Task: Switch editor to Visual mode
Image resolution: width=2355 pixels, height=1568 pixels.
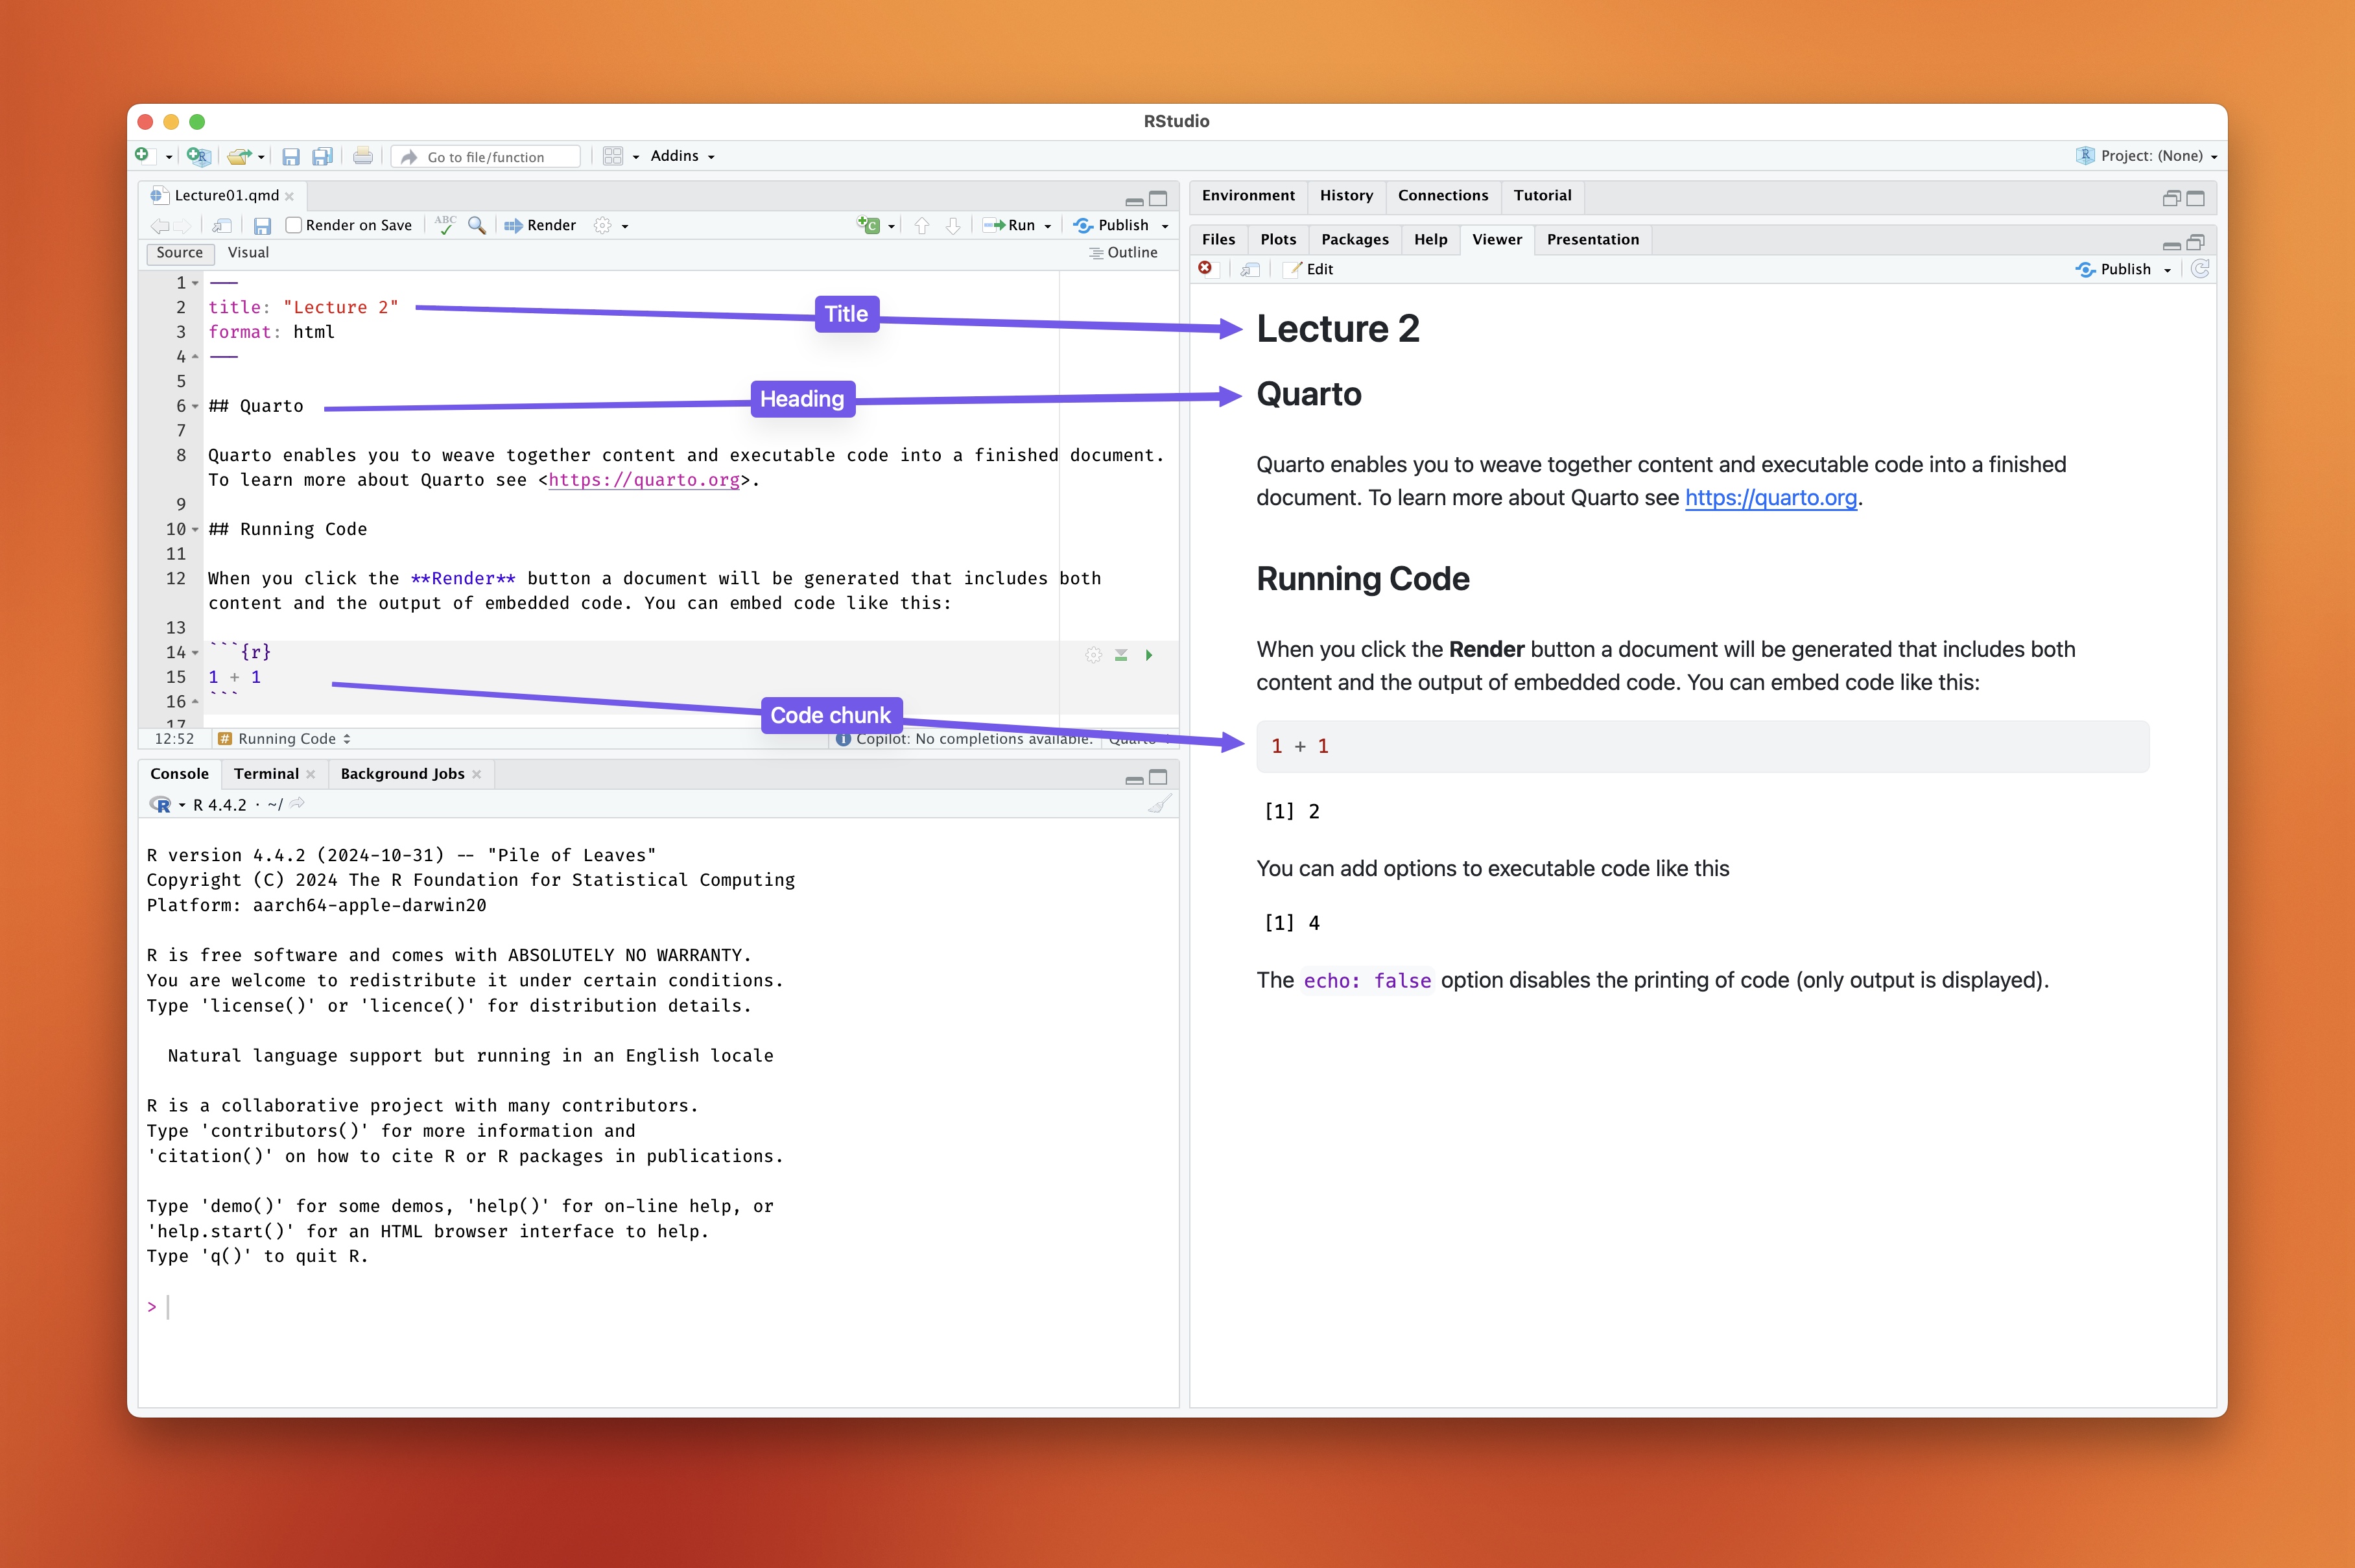Action: pos(248,253)
